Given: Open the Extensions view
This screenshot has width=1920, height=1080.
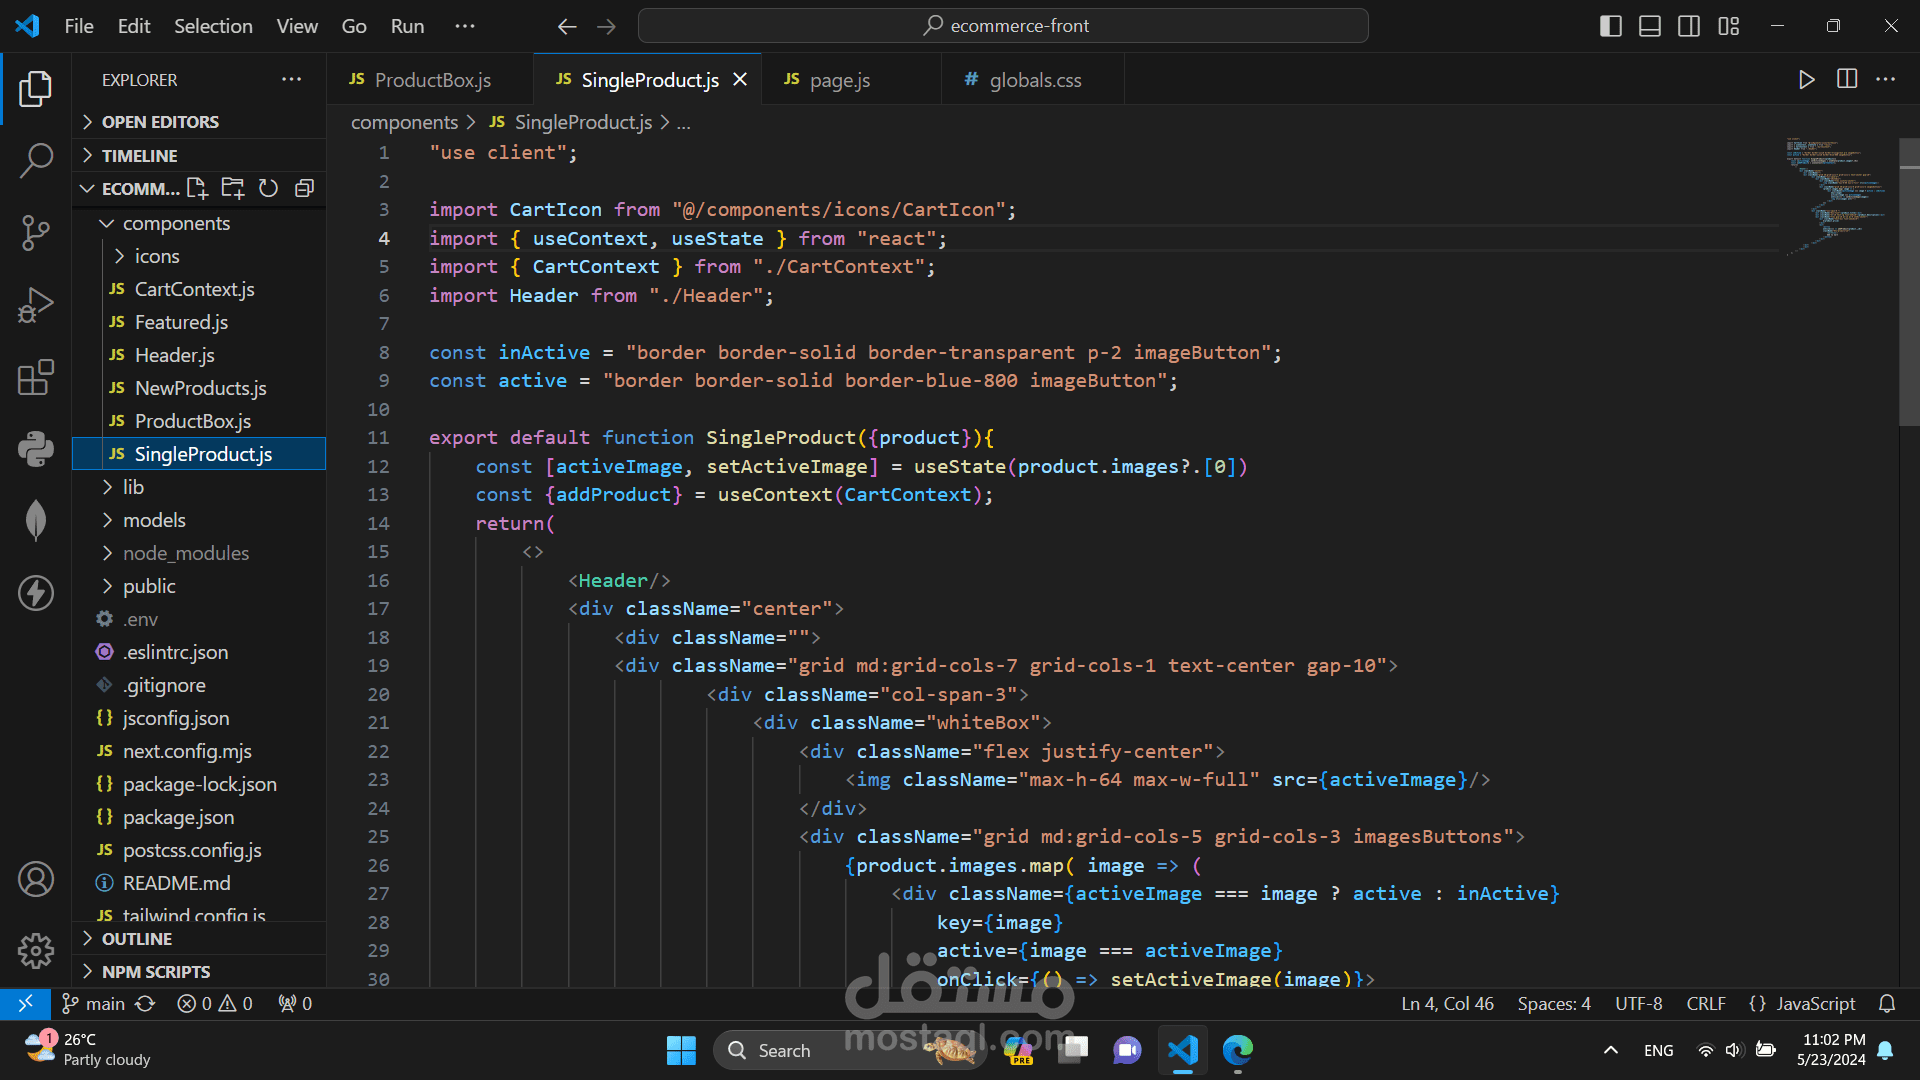Looking at the screenshot, I should pyautogui.click(x=36, y=378).
